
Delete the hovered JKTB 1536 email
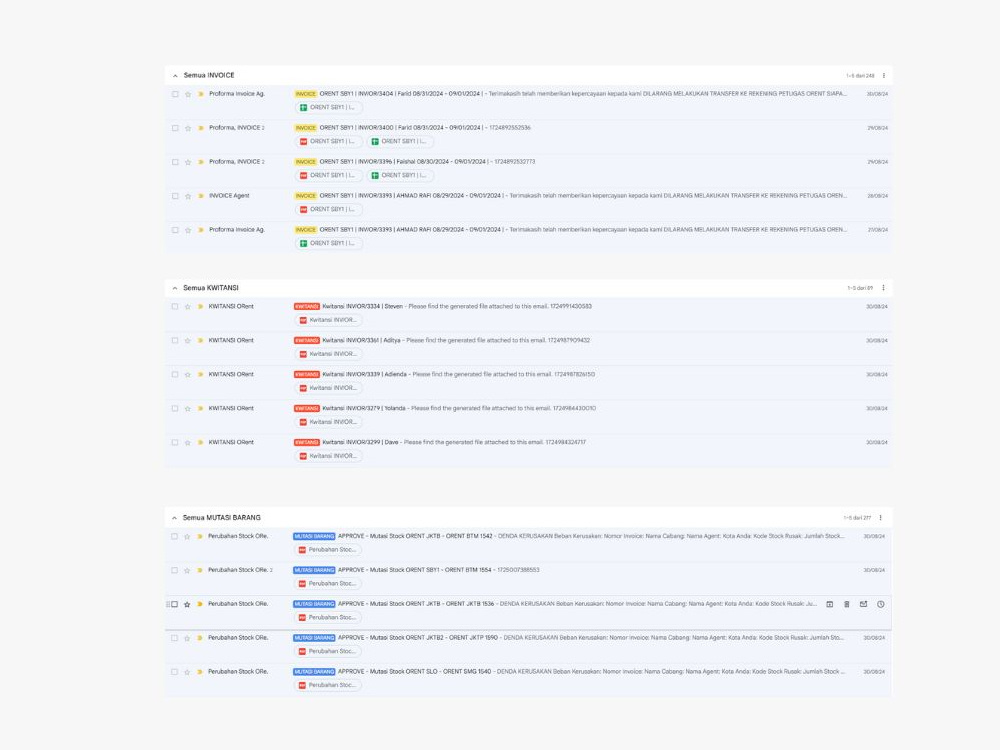pos(846,604)
